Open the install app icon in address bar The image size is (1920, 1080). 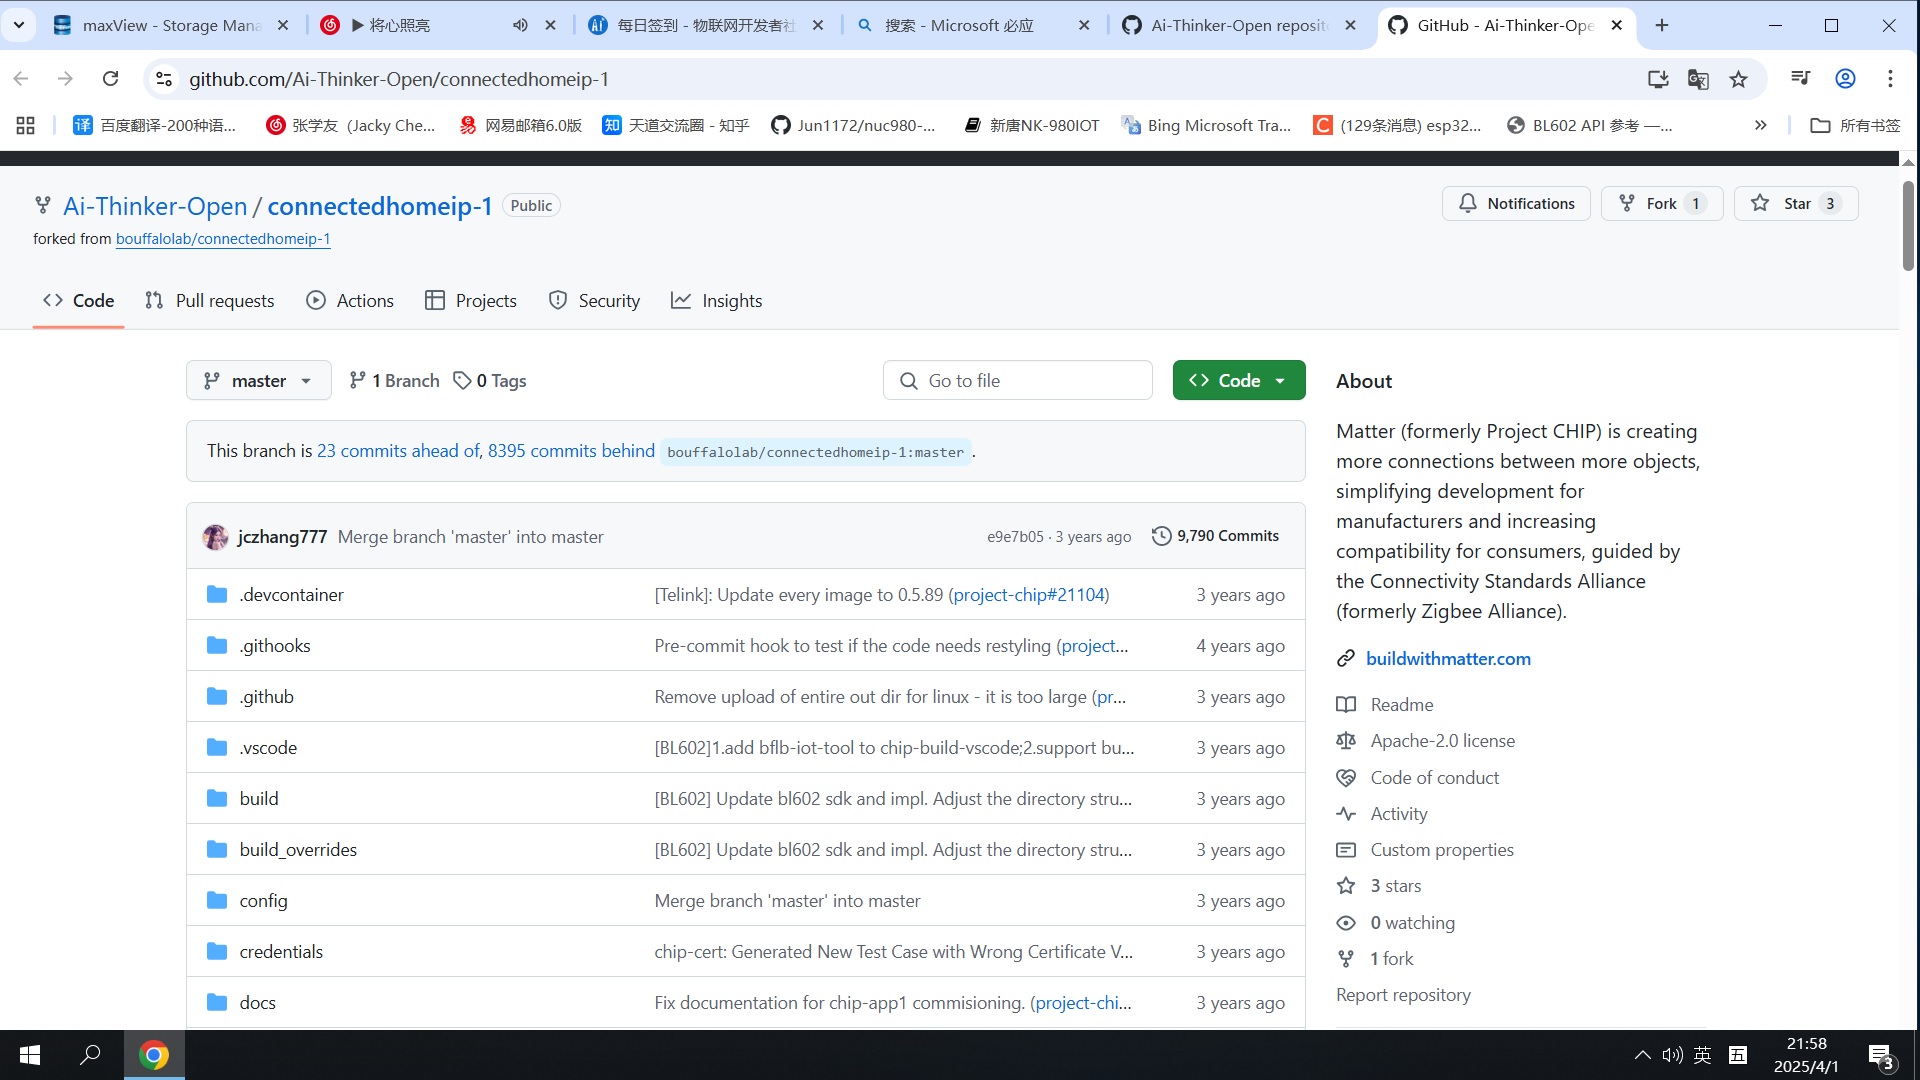click(x=1658, y=79)
